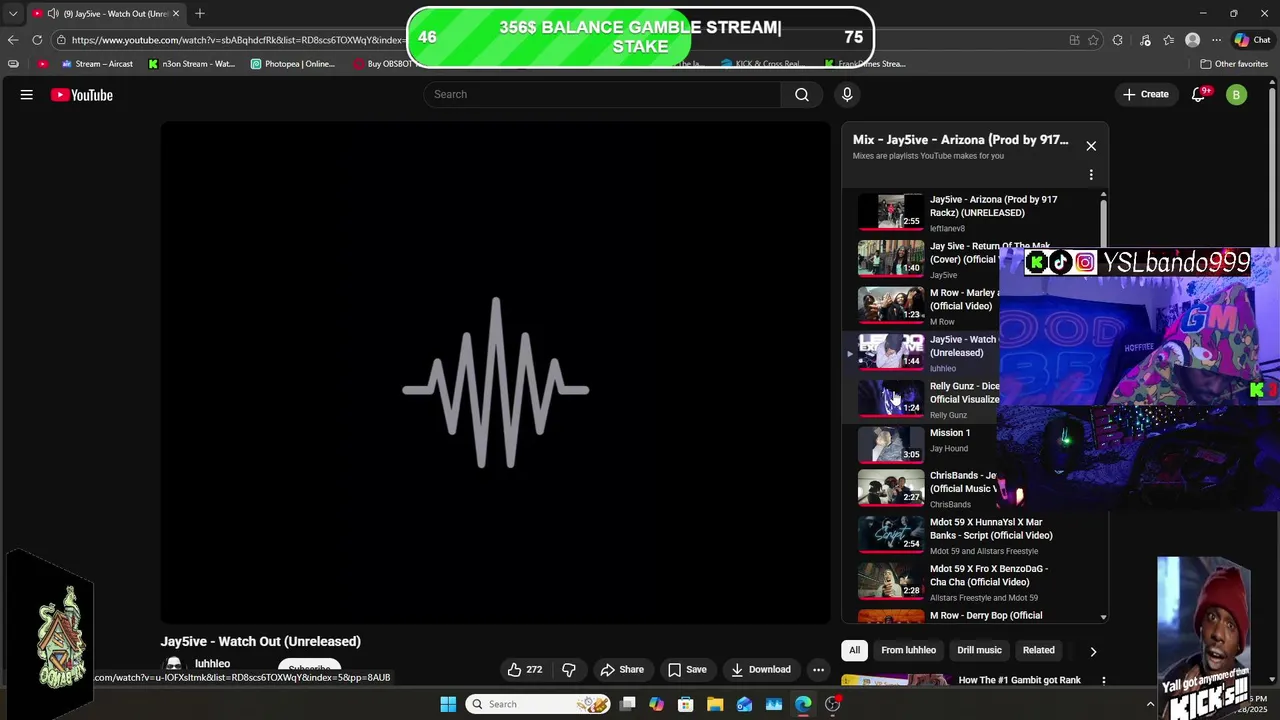Start voice search with the microphone
Viewport: 1280px width, 720px height.
point(847,94)
